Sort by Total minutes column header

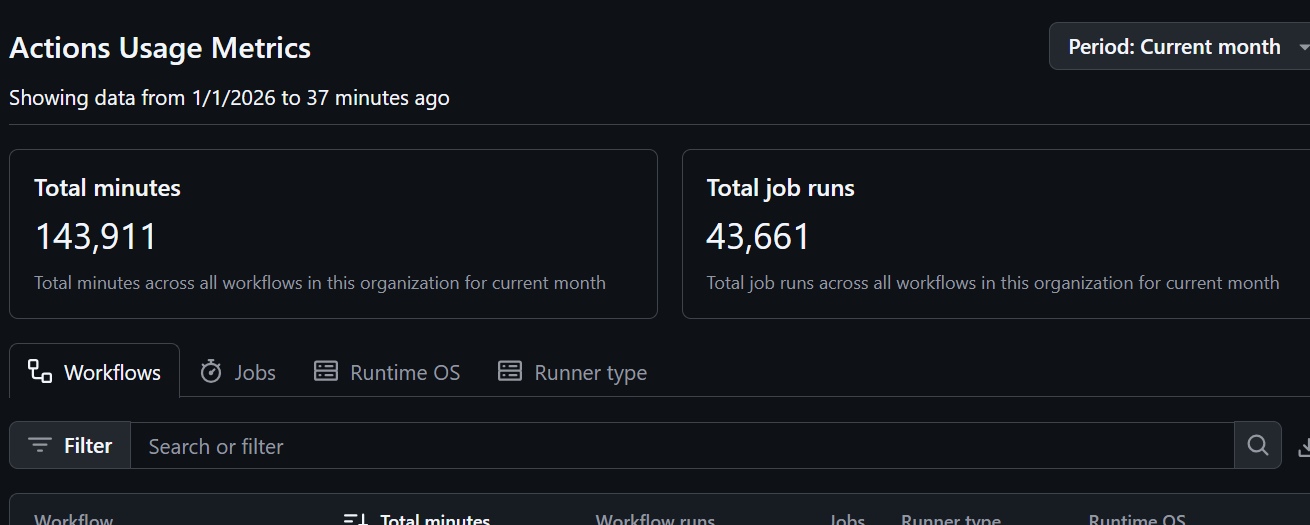point(435,520)
